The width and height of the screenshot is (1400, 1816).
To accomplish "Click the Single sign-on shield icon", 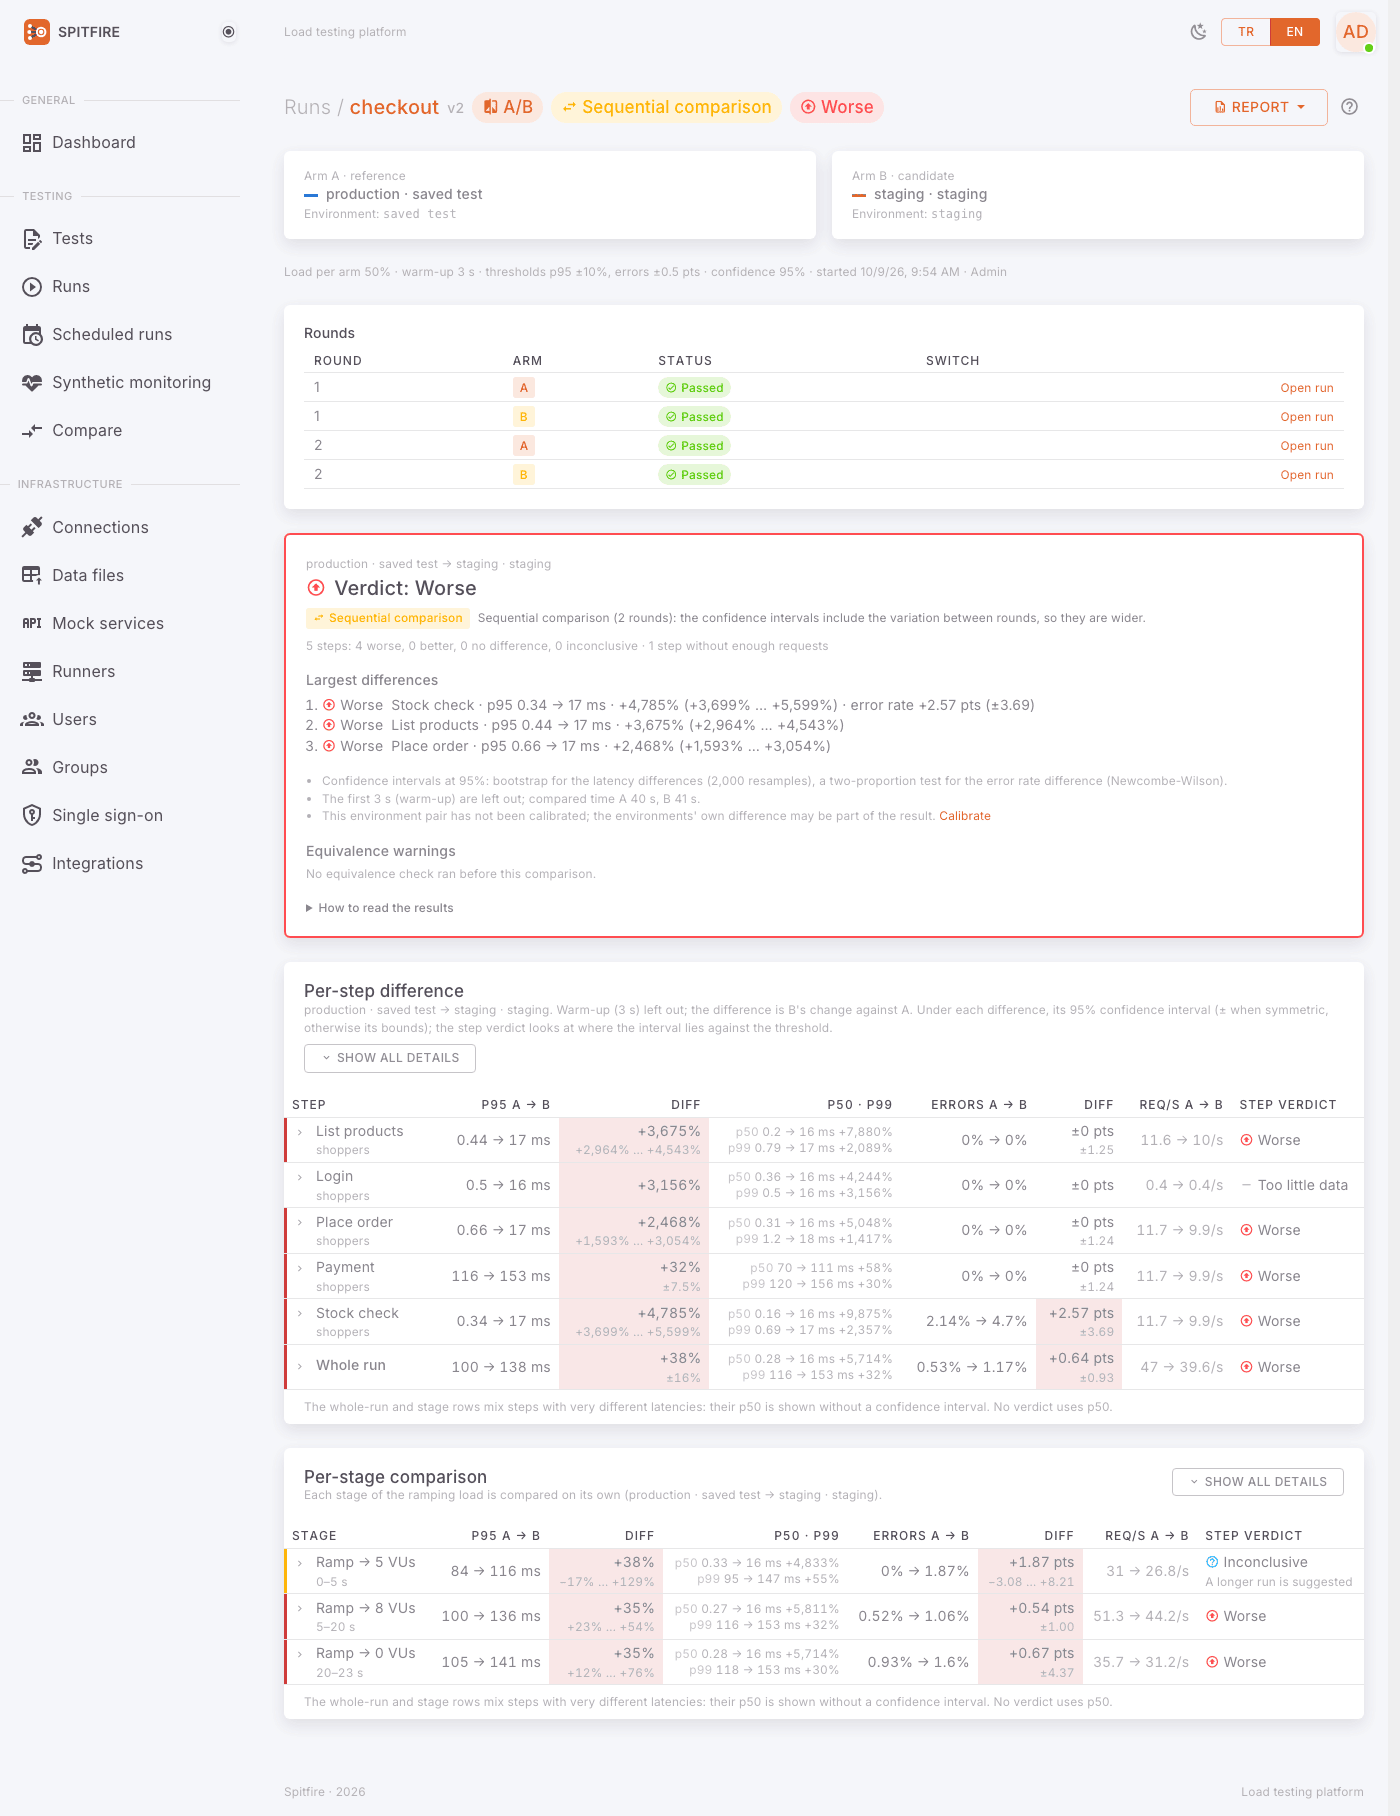I will click(32, 815).
